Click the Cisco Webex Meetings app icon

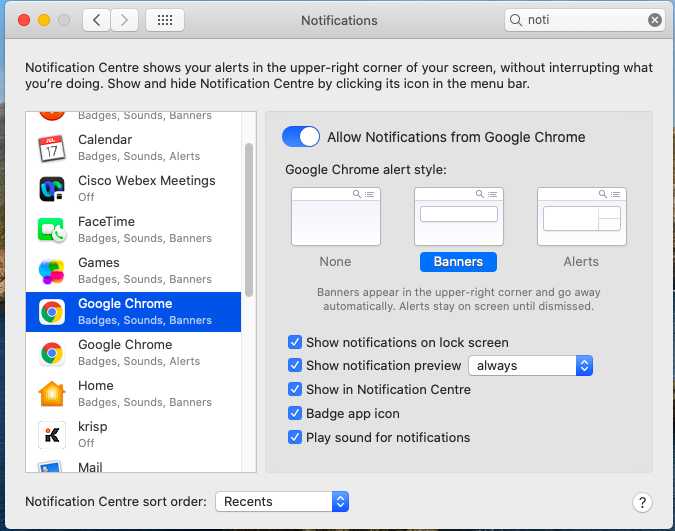pyautogui.click(x=52, y=189)
